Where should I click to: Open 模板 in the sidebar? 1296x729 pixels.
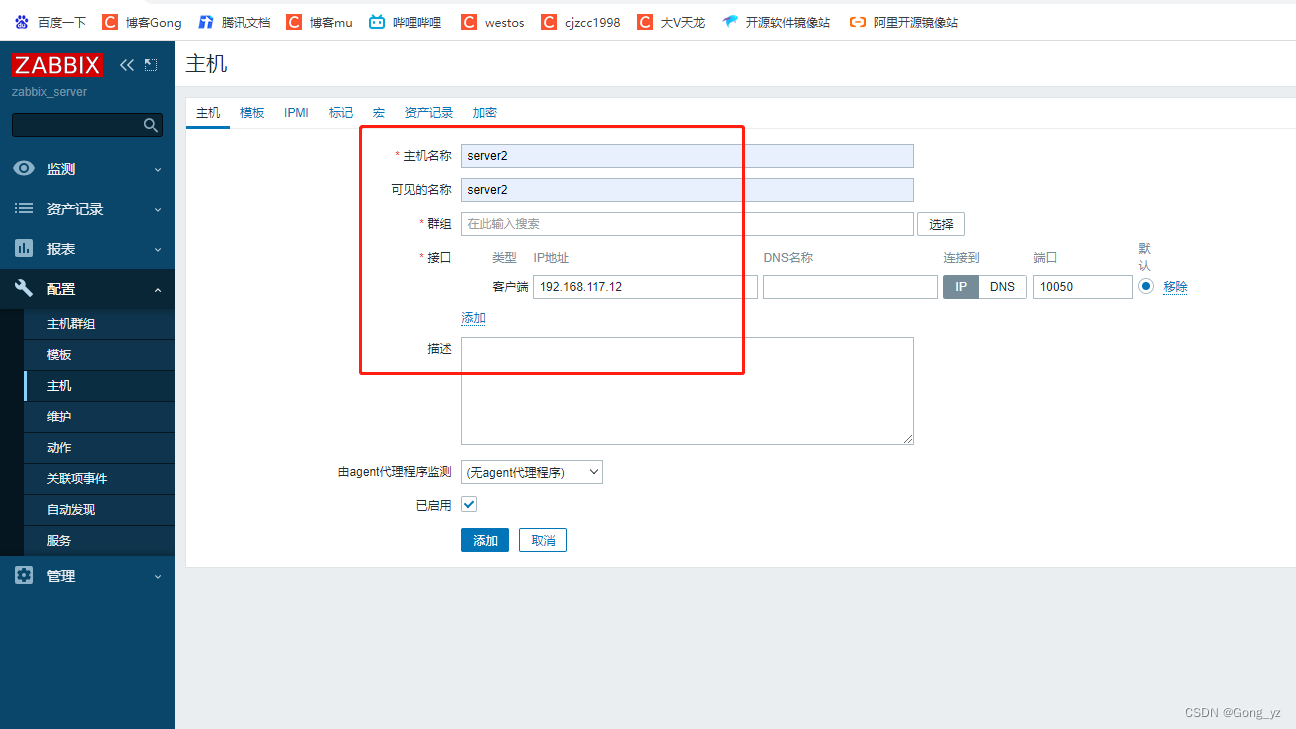coord(99,355)
